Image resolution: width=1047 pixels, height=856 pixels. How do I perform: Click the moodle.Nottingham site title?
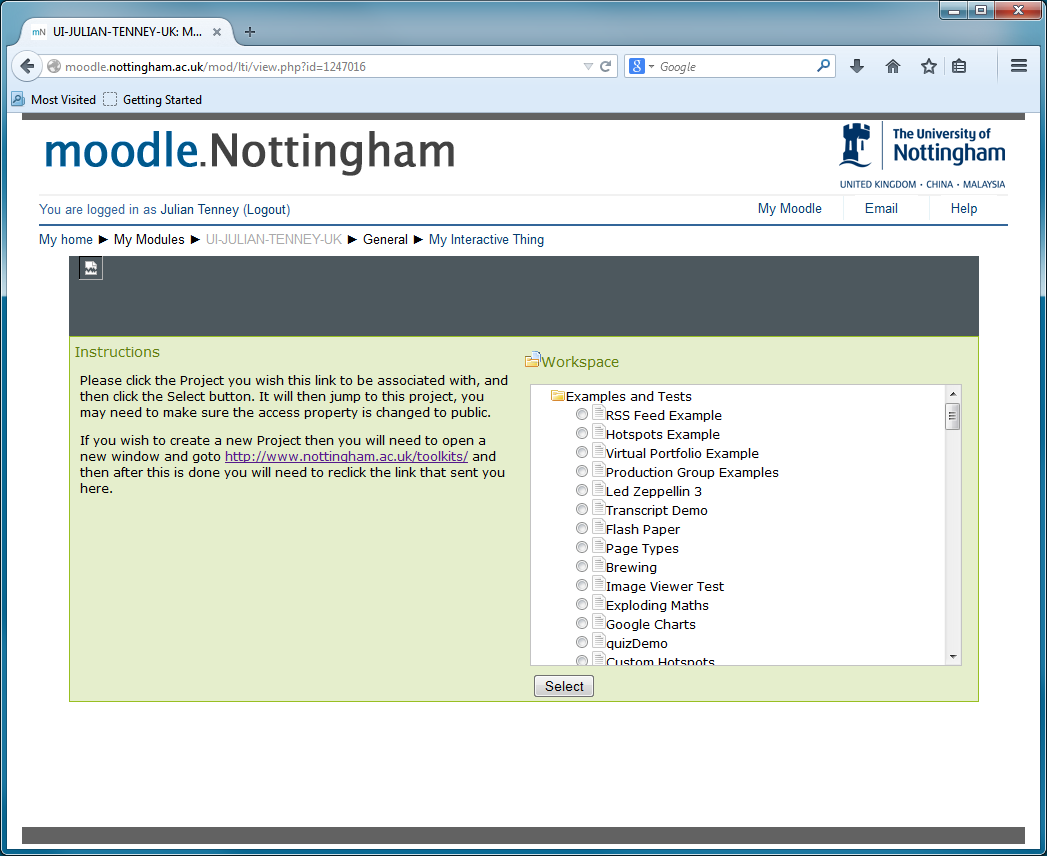250,151
